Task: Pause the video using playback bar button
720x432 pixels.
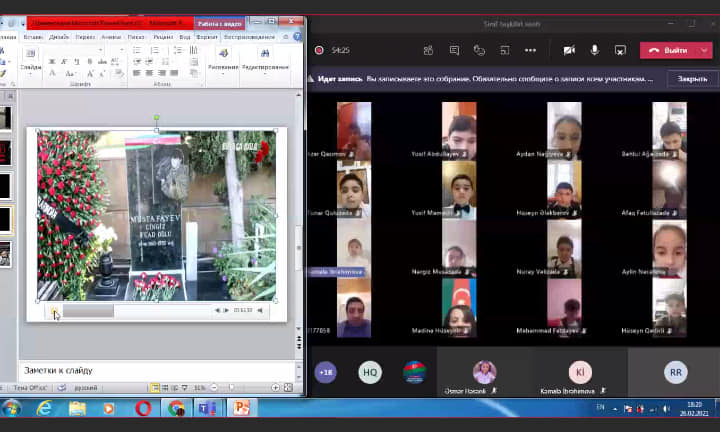Action: click(x=54, y=311)
